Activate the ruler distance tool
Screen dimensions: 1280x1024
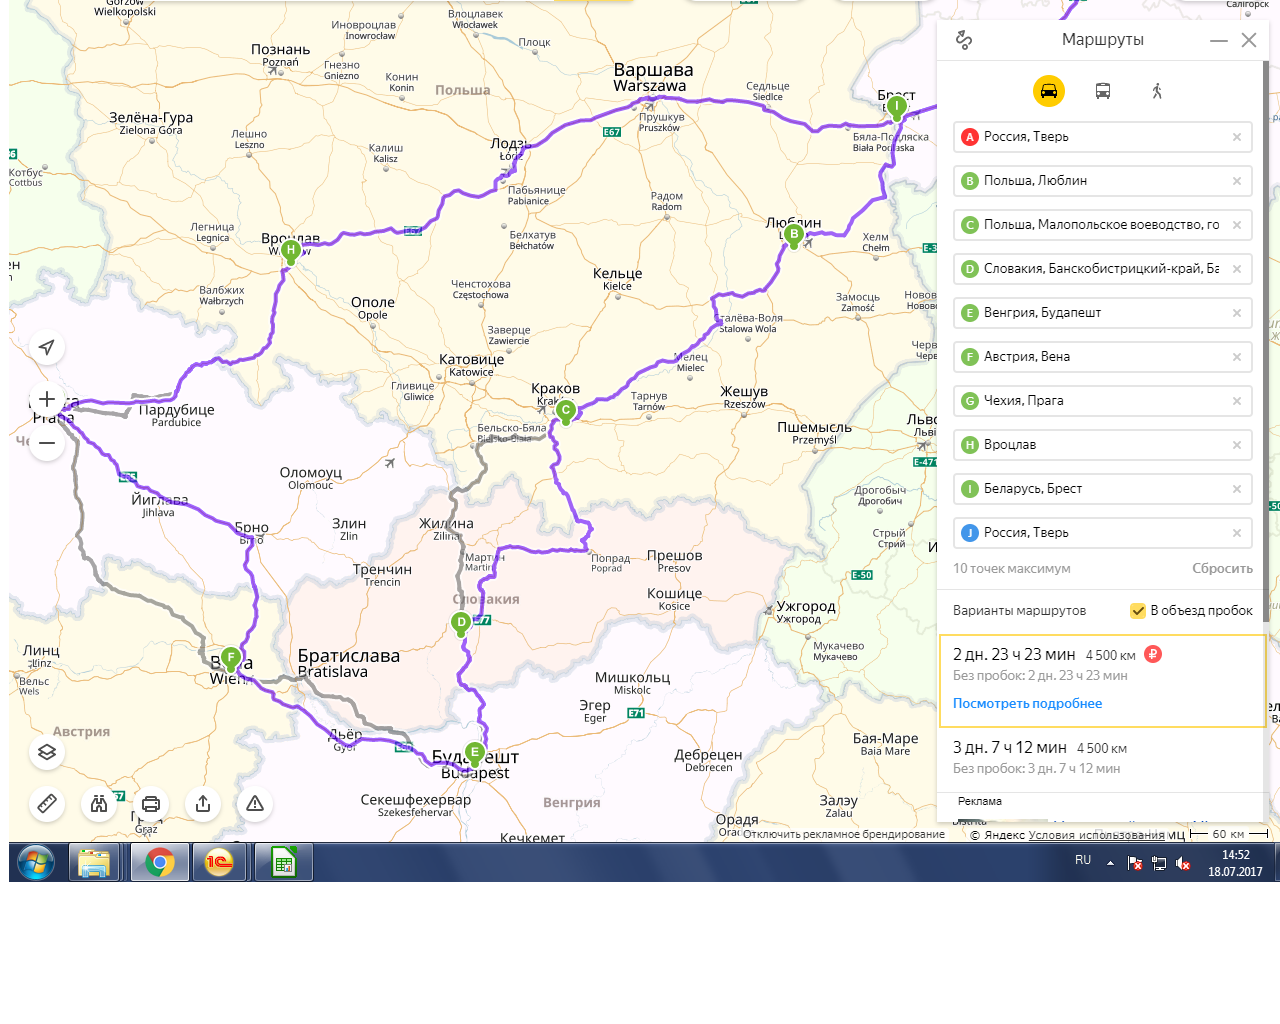coord(47,803)
